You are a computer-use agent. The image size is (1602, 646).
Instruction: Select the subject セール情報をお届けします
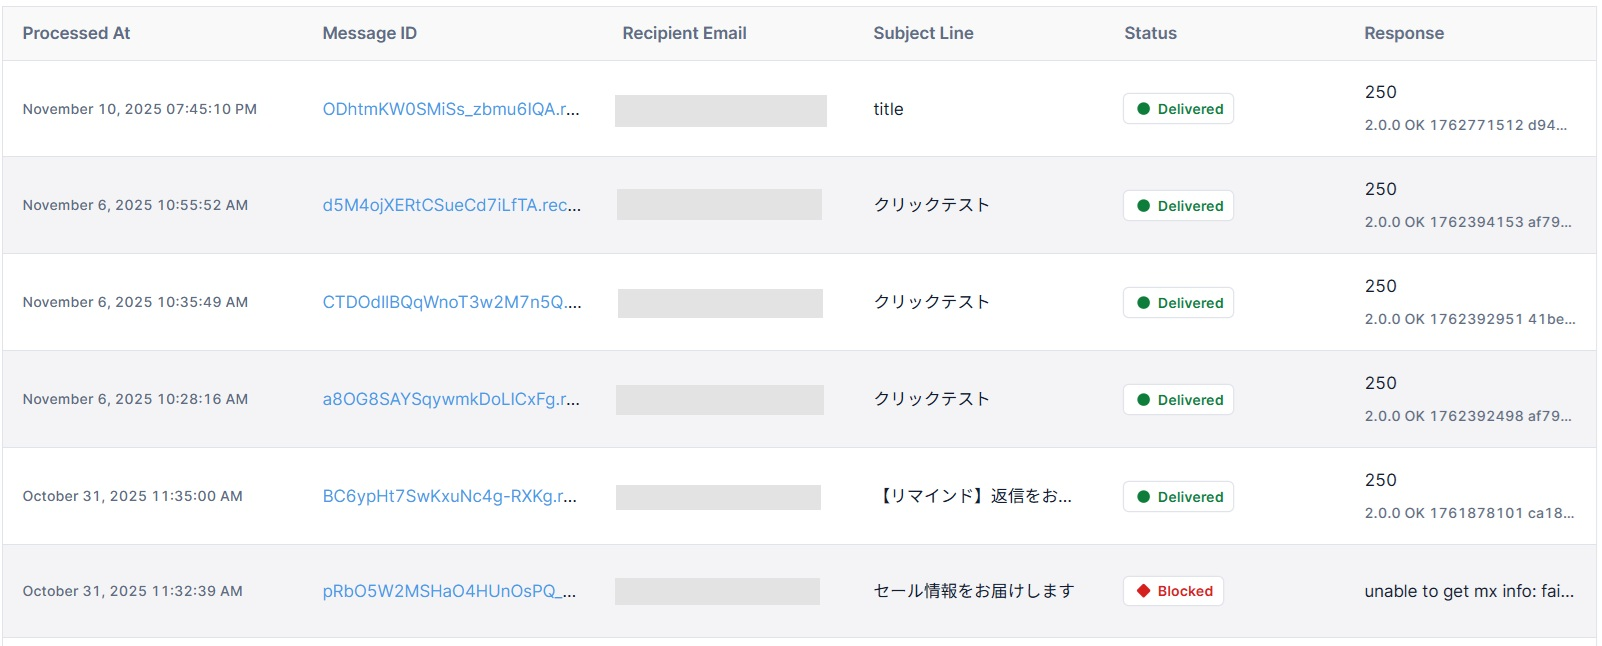(973, 591)
